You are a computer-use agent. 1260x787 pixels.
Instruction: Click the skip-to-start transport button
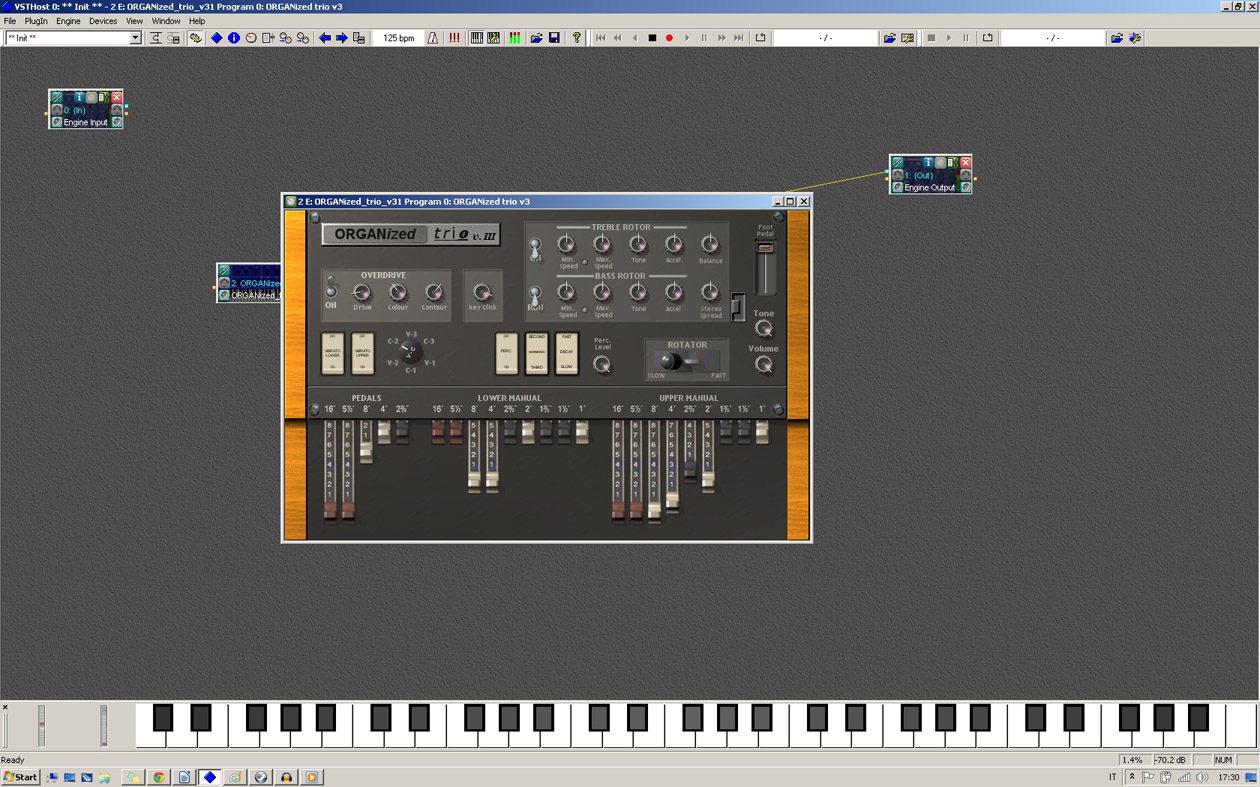(600, 38)
